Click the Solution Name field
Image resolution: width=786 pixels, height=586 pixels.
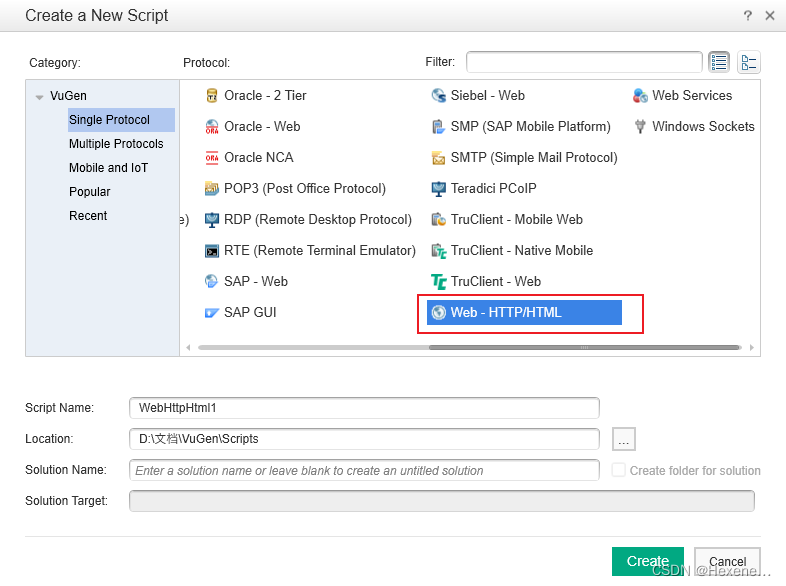pos(364,470)
